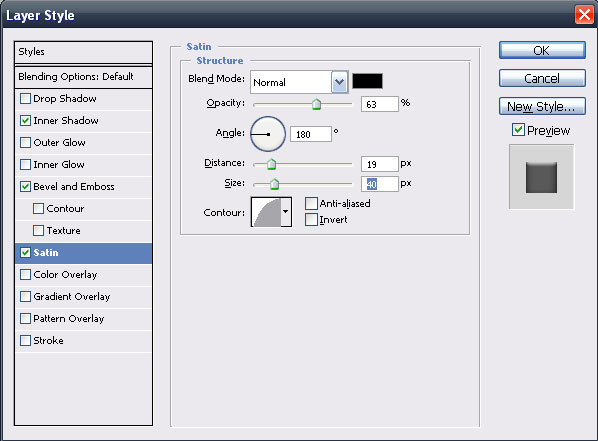The width and height of the screenshot is (598, 441).
Task: Confirm with the OK button
Action: [542, 50]
